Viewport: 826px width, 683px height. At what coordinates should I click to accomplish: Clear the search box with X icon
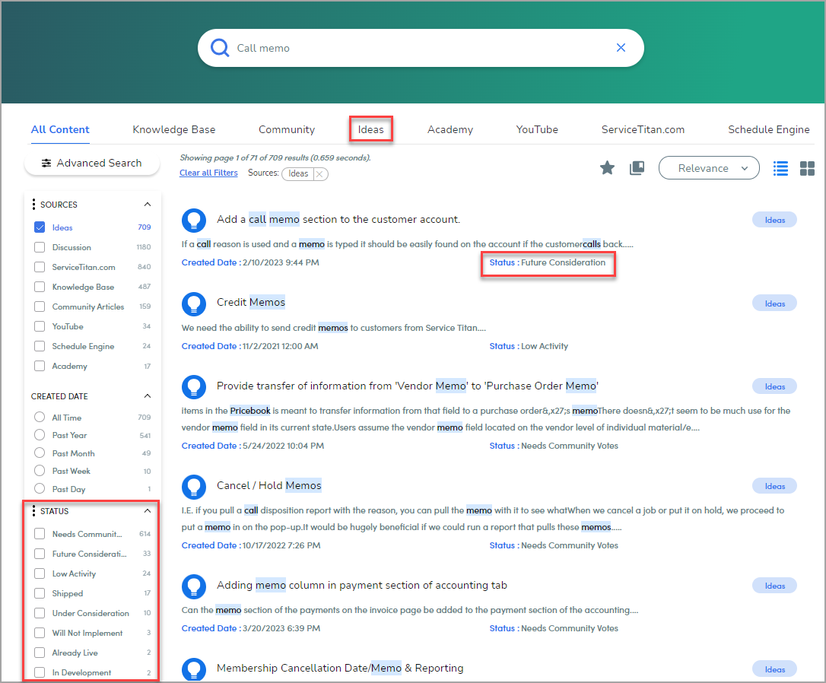point(621,48)
